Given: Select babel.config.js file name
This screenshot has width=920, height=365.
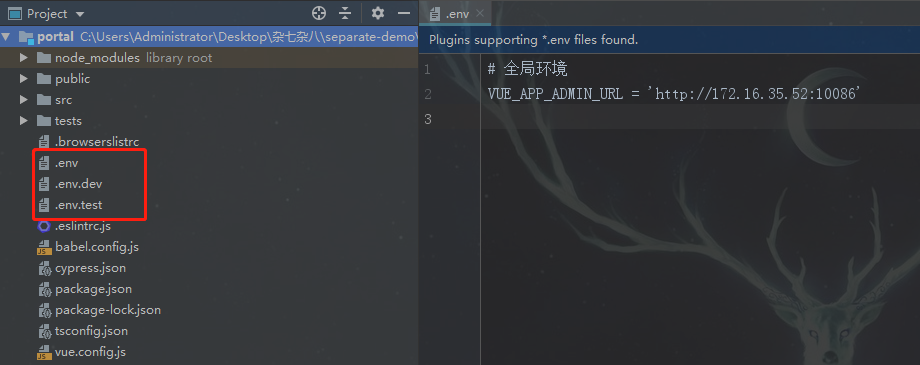Looking at the screenshot, I should (x=97, y=247).
